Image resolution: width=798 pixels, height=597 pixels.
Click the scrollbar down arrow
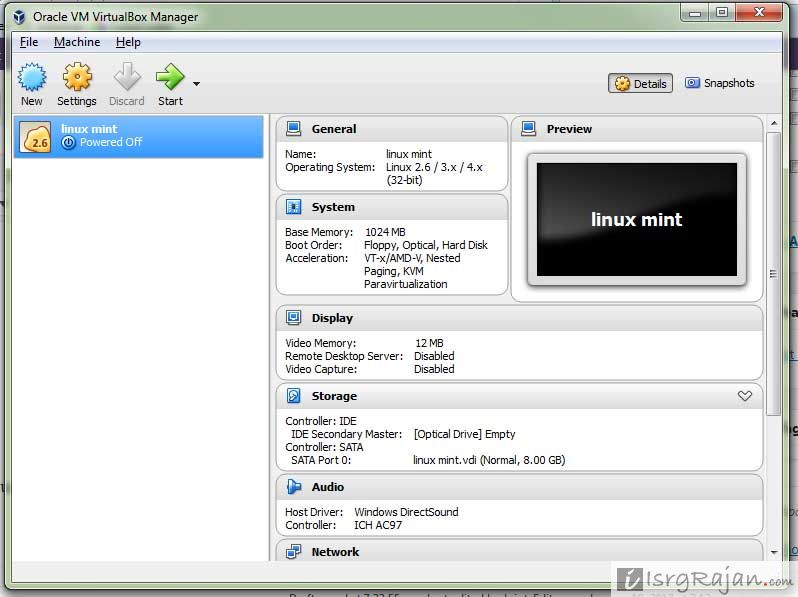pos(774,552)
